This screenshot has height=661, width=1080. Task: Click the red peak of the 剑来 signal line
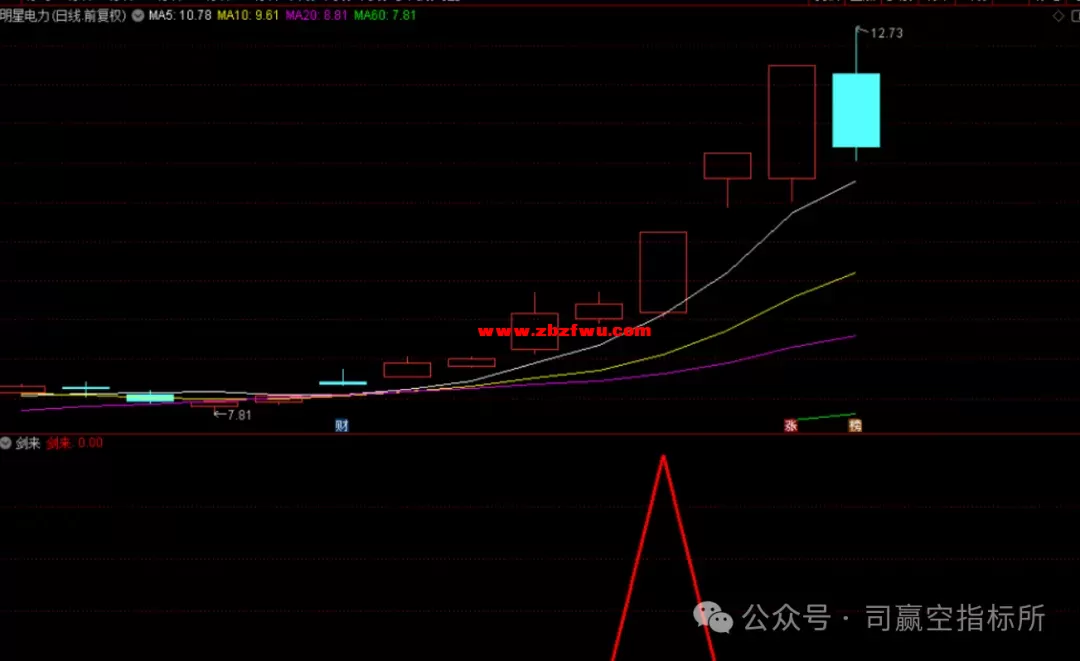(x=663, y=458)
